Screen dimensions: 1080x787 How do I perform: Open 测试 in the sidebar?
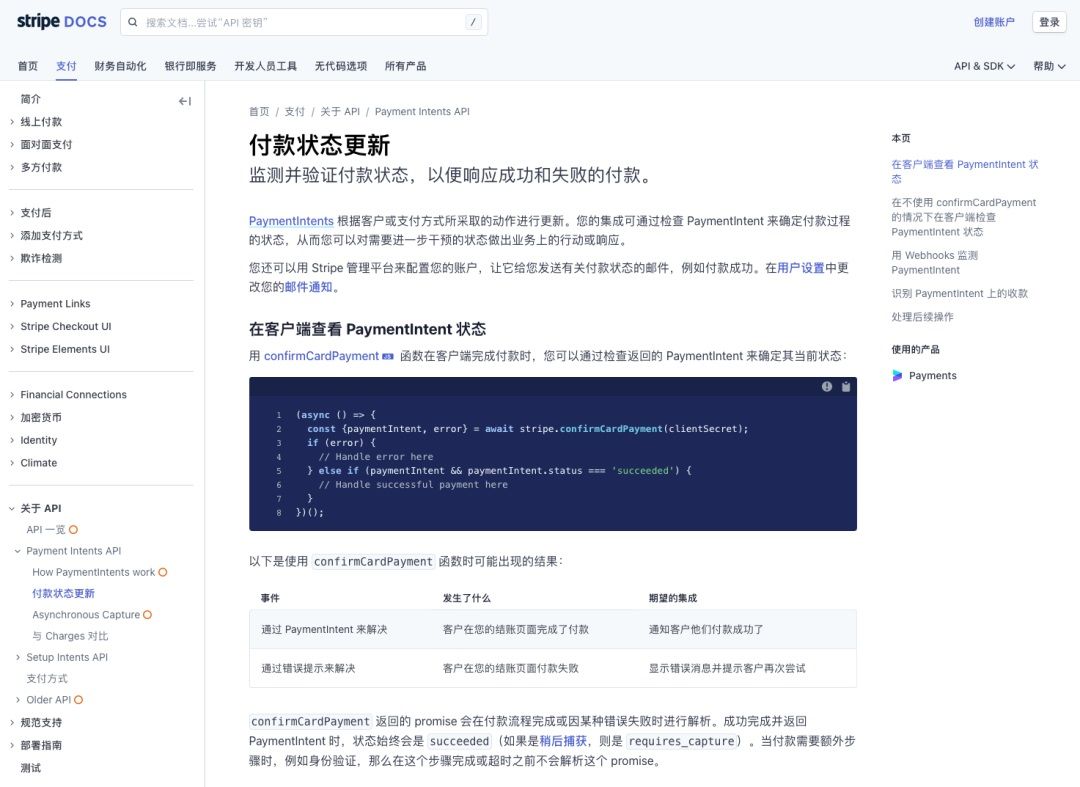point(30,768)
